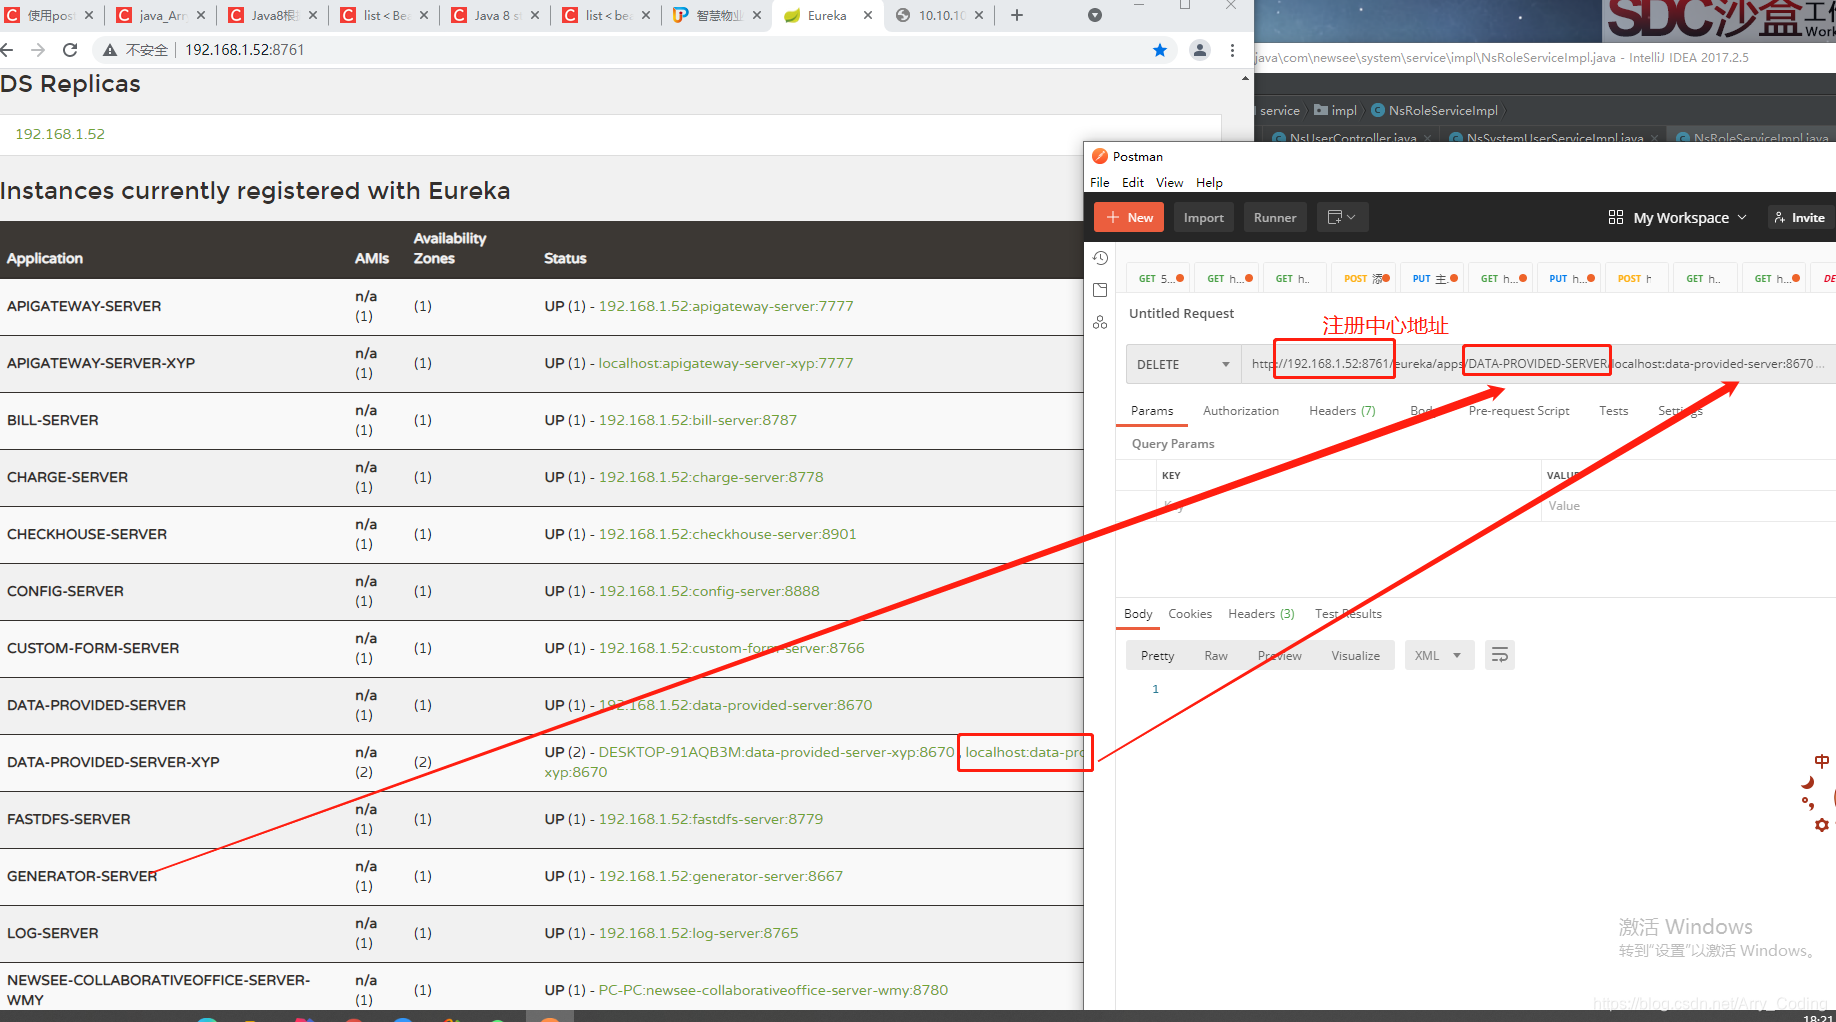Switch to the '智慧物业' Chrome tab
Screen dimensions: 1836x1022
[718, 15]
